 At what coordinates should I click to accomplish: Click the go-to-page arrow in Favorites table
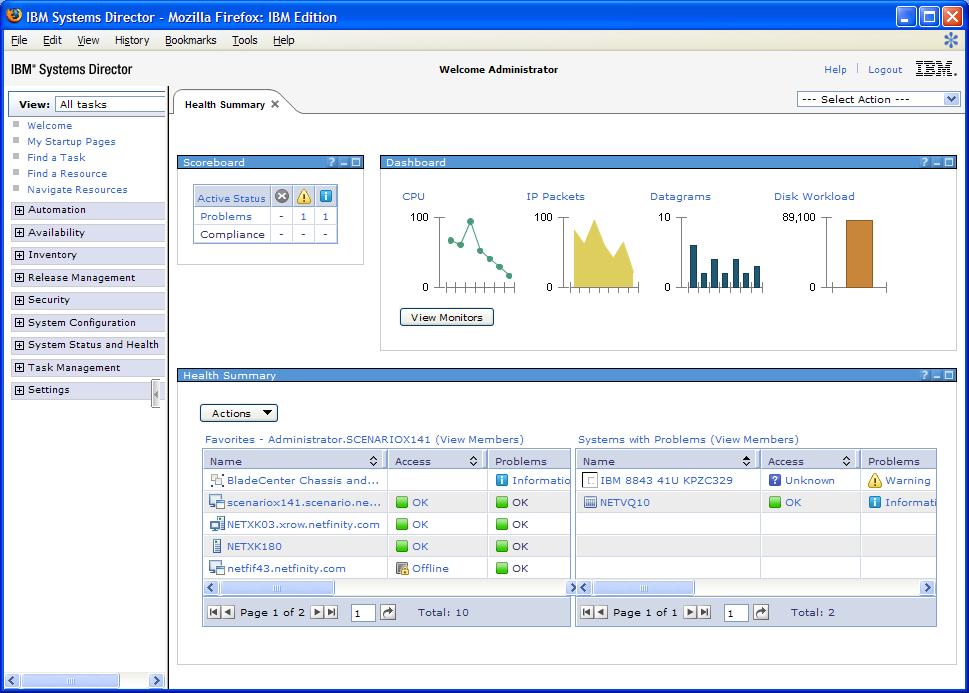387,612
